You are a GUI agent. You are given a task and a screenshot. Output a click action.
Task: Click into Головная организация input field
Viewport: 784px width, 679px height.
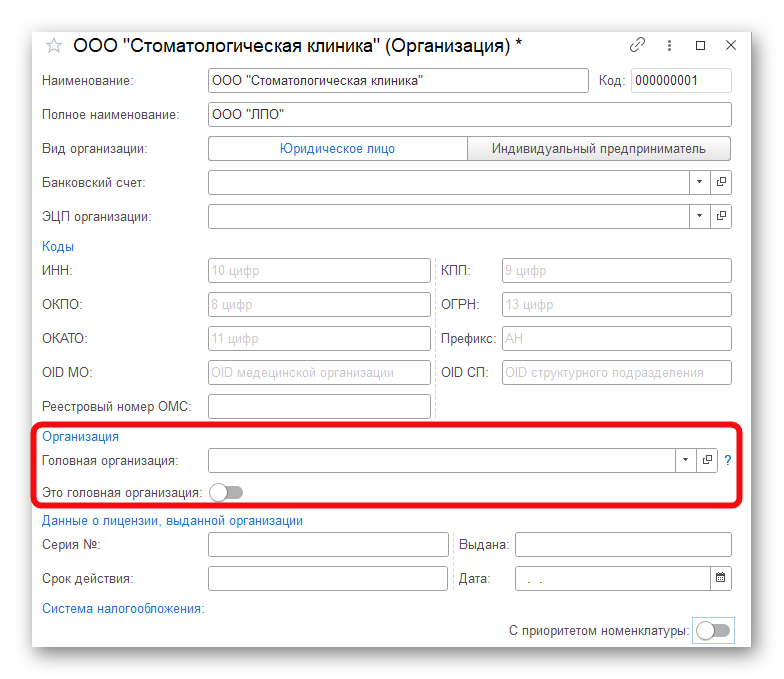click(x=442, y=460)
